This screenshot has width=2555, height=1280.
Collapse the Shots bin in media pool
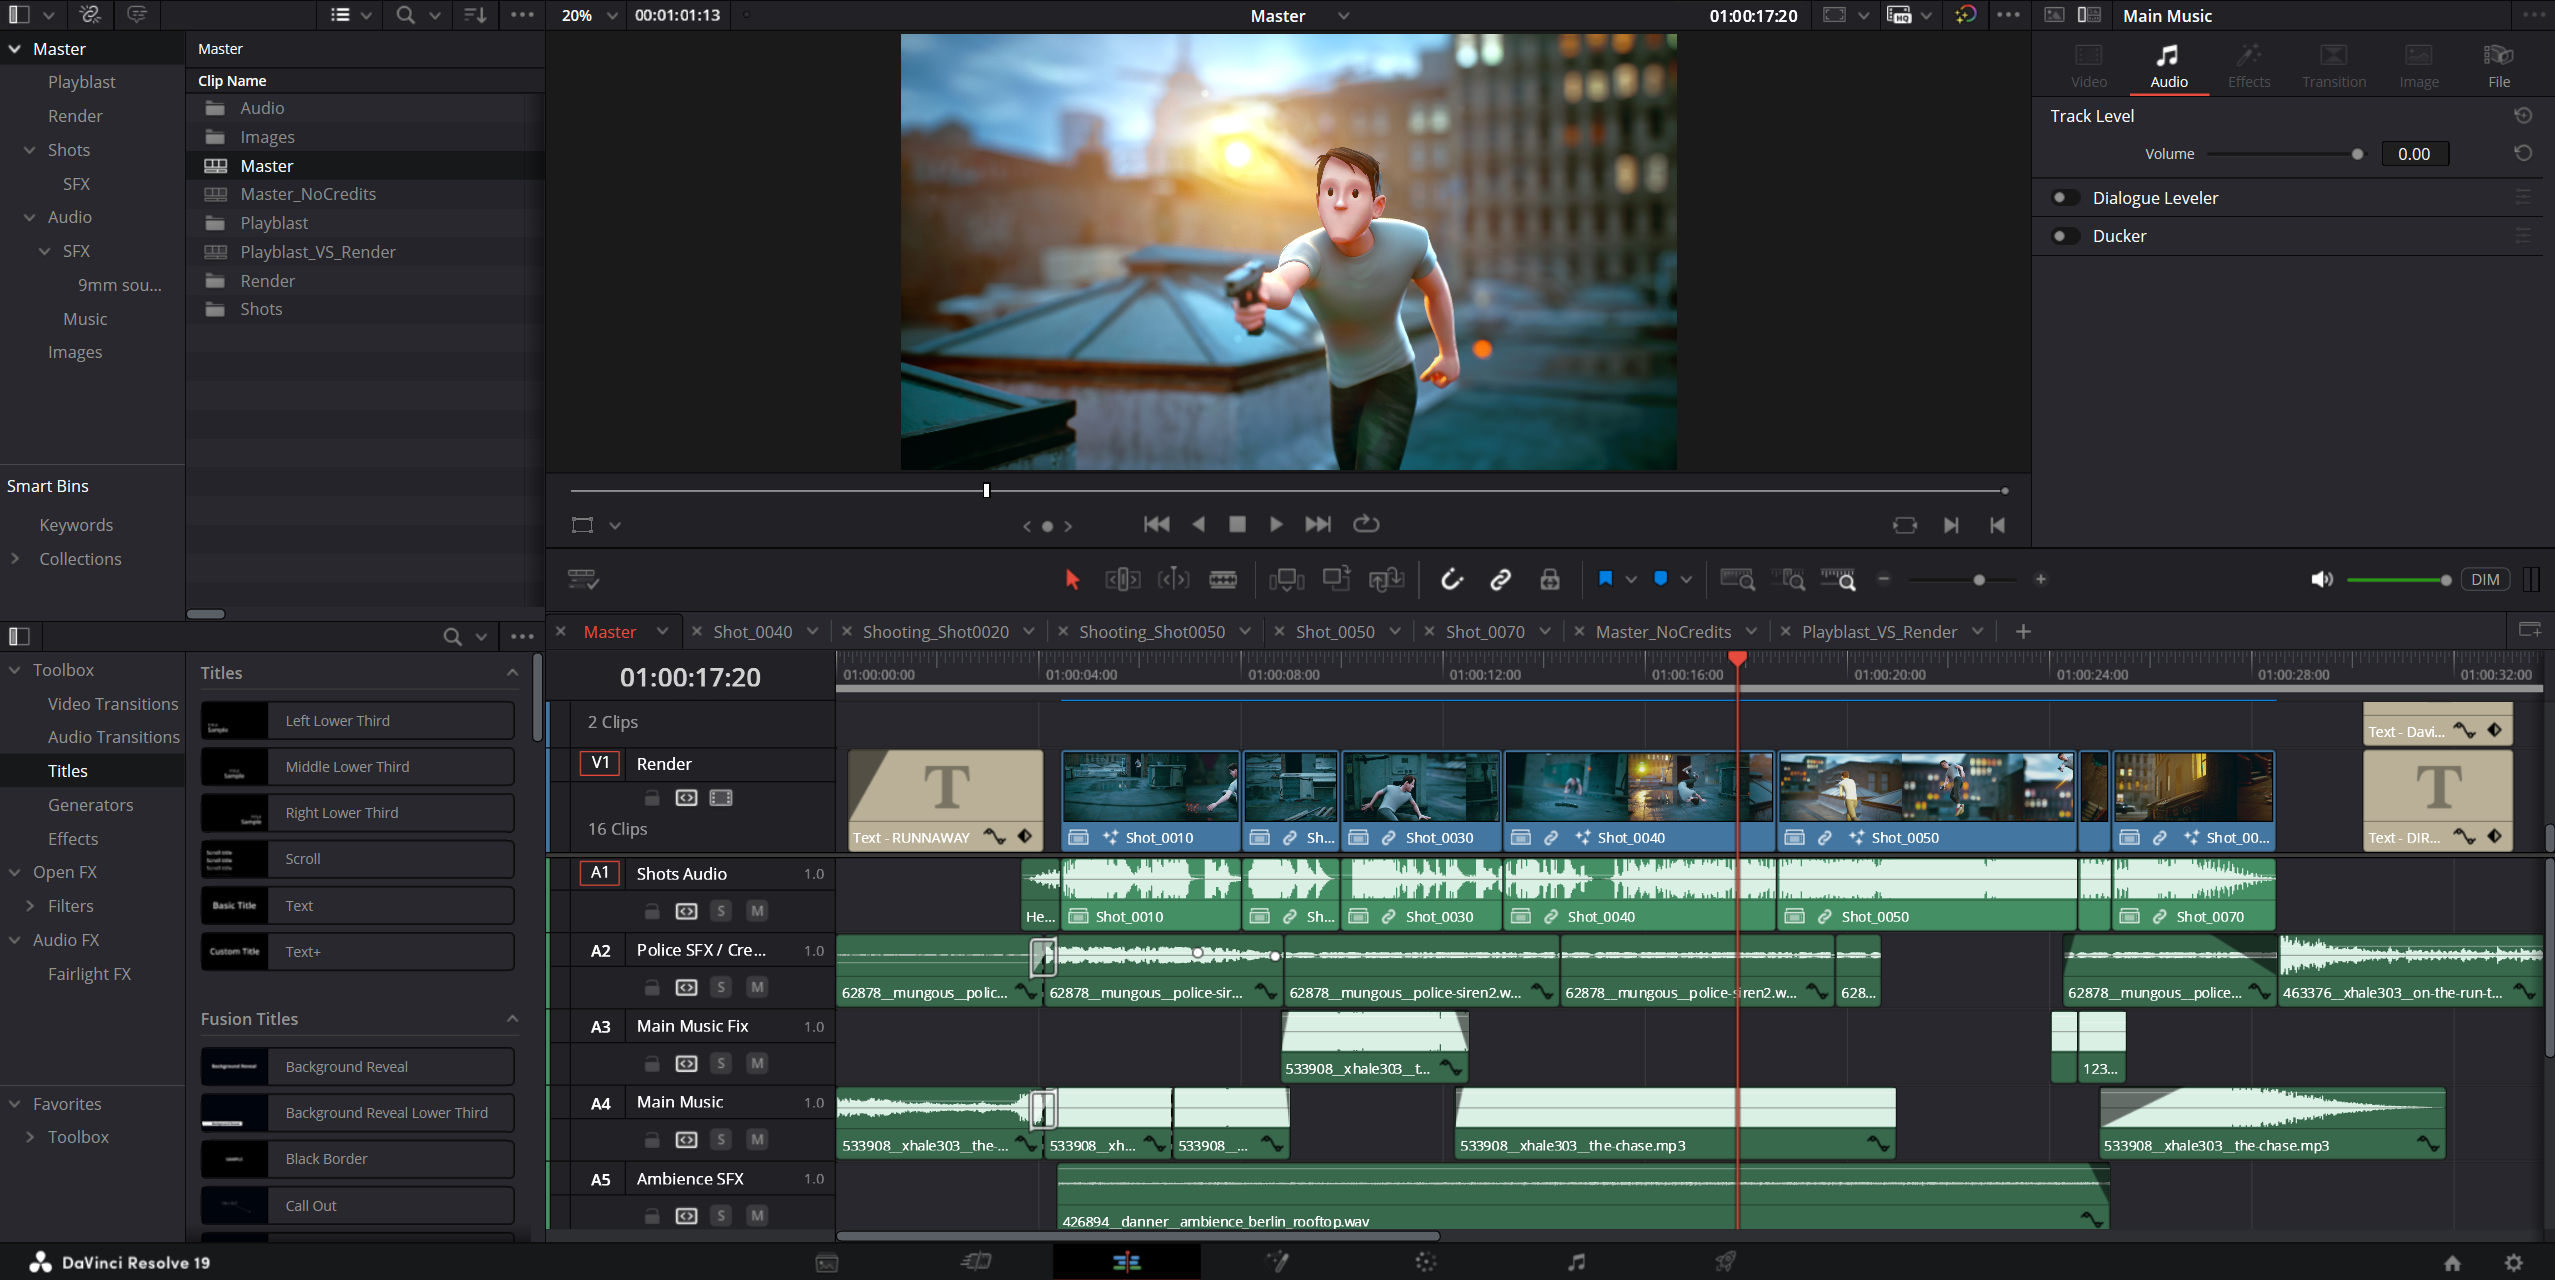click(x=29, y=150)
